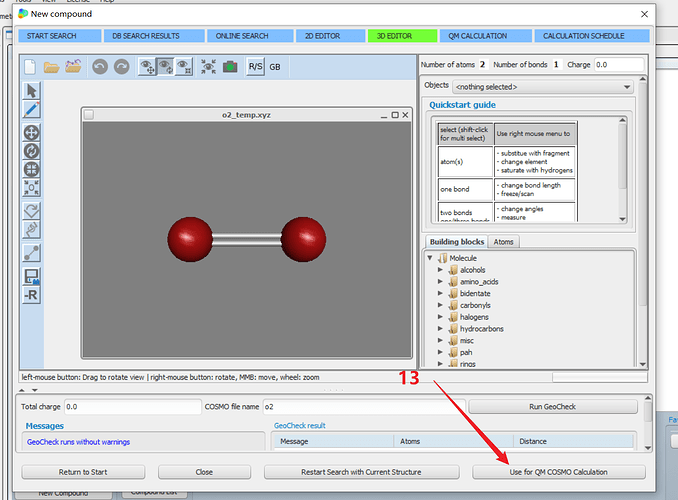Switch to the Atoms tab
Image resolution: width=678 pixels, height=500 pixels.
(x=503, y=242)
